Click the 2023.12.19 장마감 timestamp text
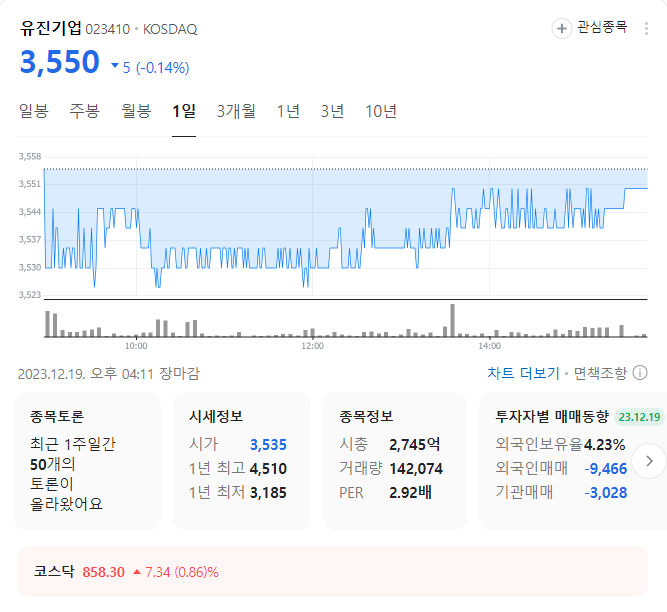 coord(108,373)
